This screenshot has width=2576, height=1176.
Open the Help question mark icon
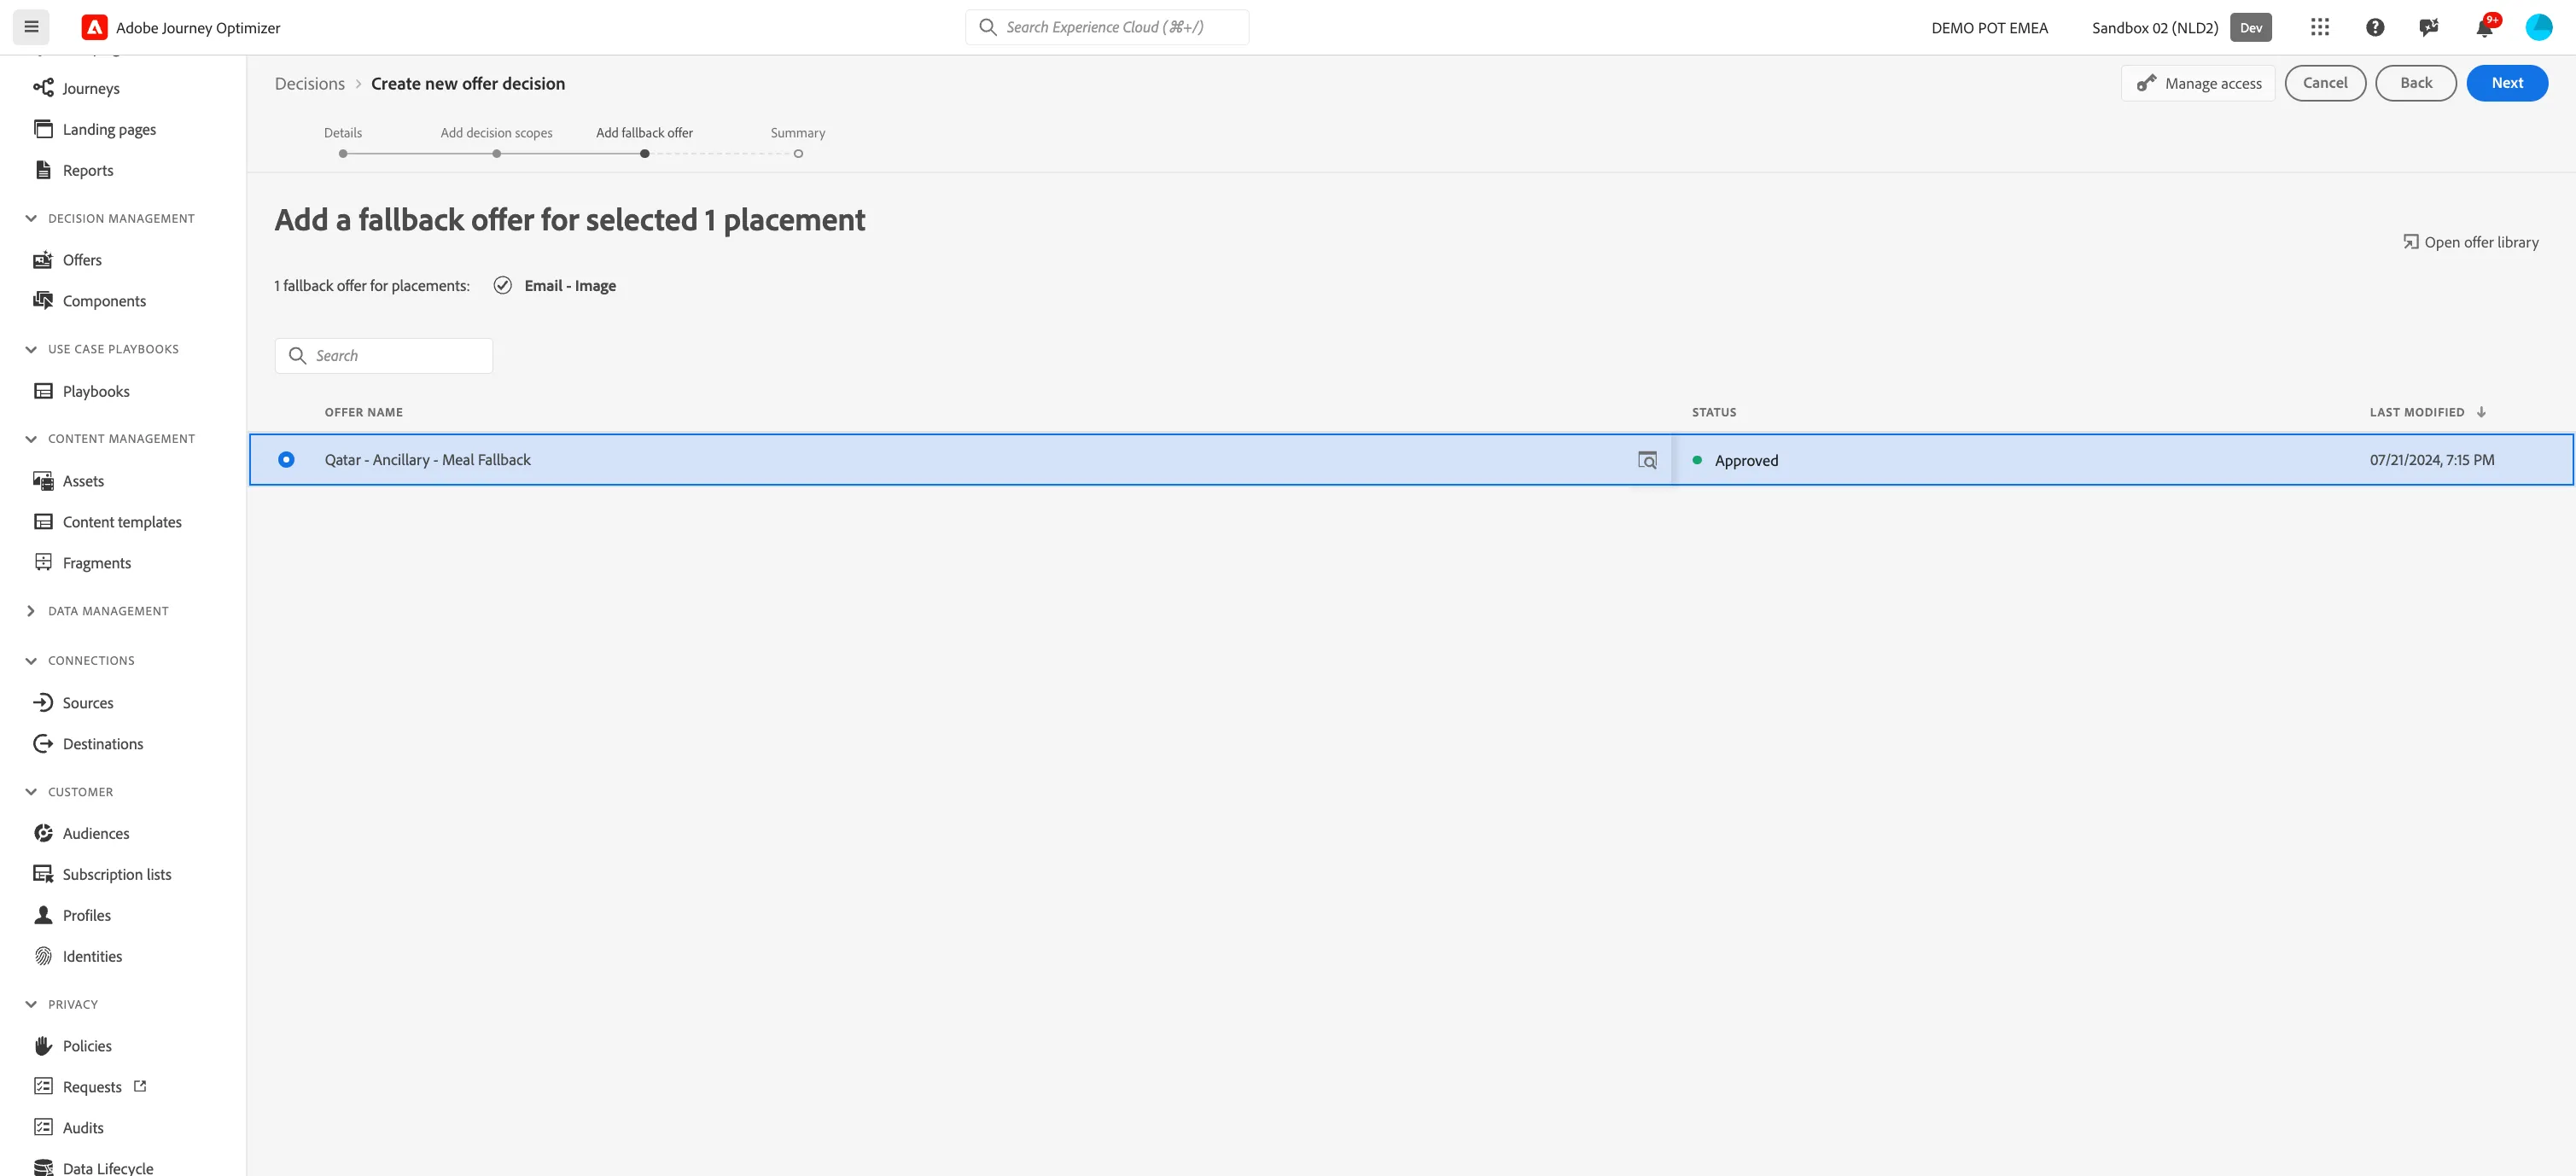pyautogui.click(x=2375, y=27)
